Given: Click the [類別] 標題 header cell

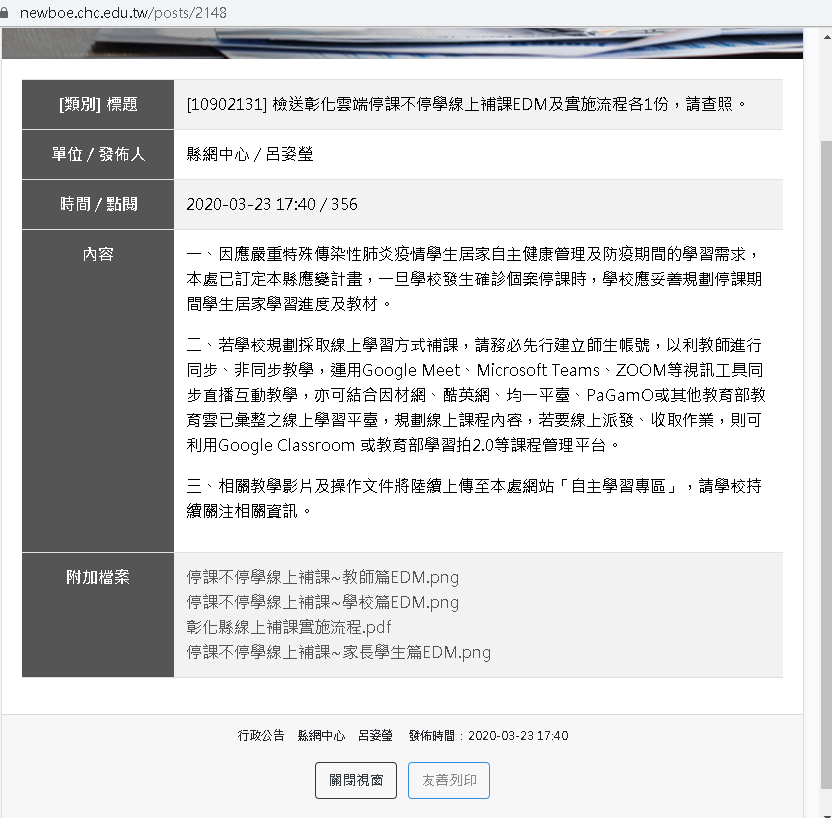Looking at the screenshot, I should click(x=98, y=105).
